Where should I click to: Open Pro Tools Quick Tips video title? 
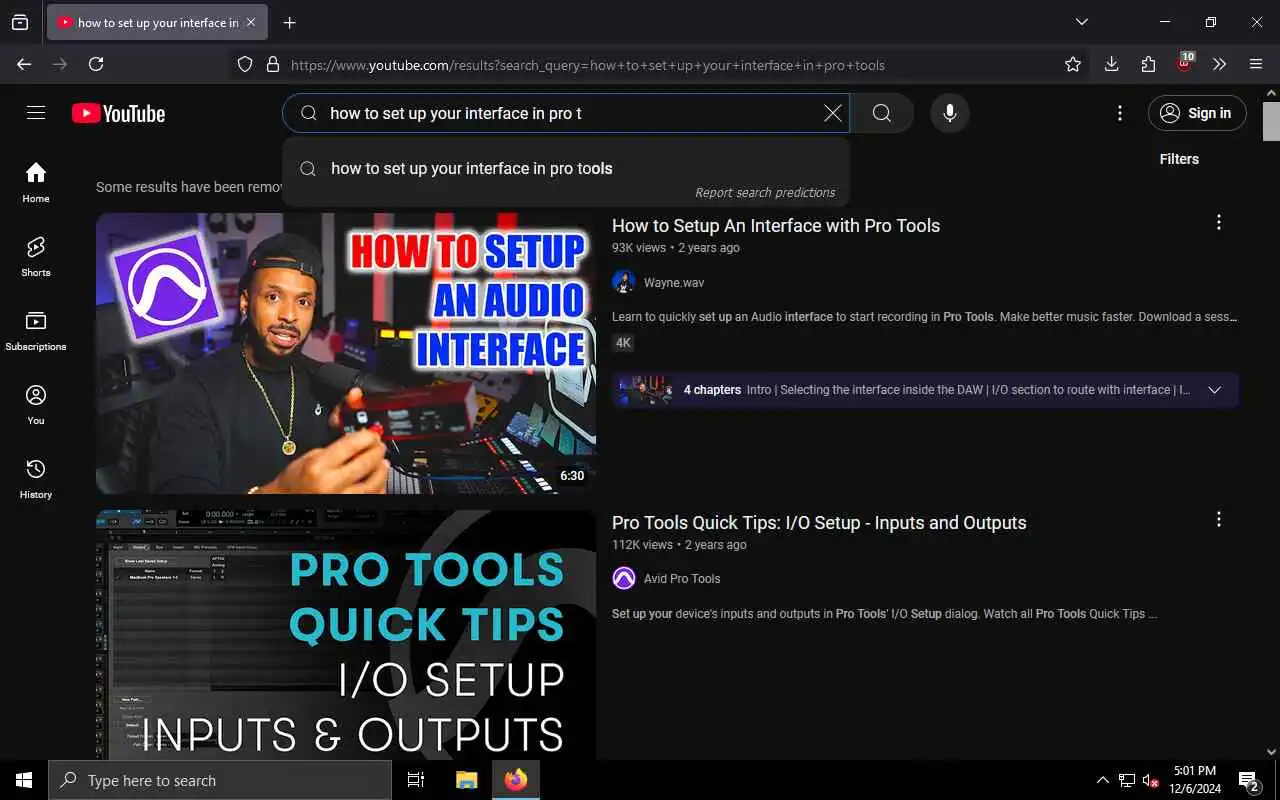(x=819, y=522)
